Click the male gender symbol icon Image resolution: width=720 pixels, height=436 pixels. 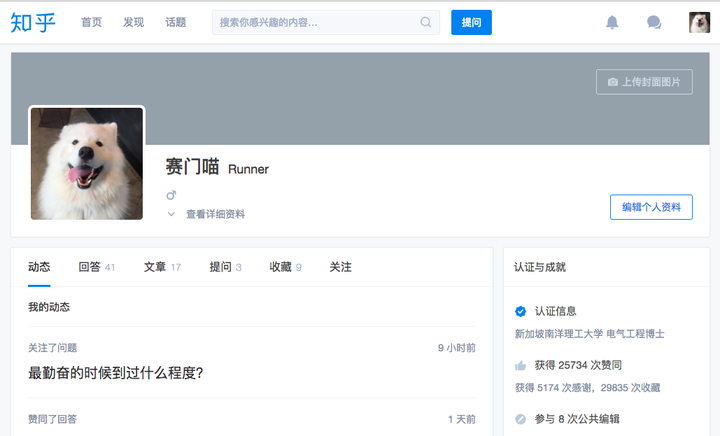(x=171, y=195)
